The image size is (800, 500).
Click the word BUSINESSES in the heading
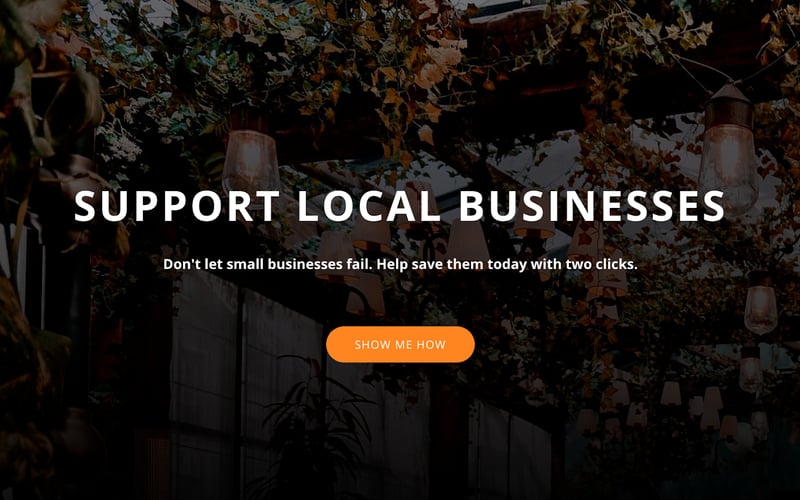[592, 206]
